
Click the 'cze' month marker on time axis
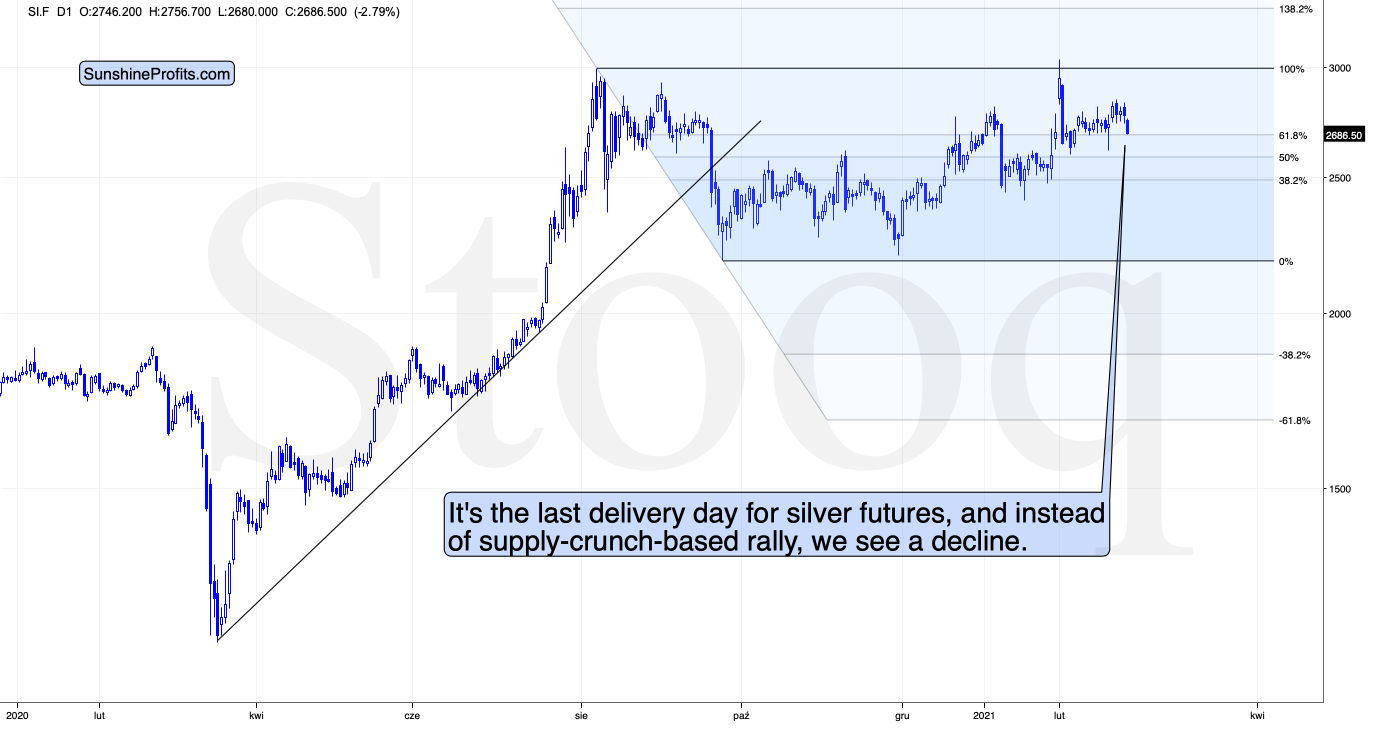(x=411, y=716)
